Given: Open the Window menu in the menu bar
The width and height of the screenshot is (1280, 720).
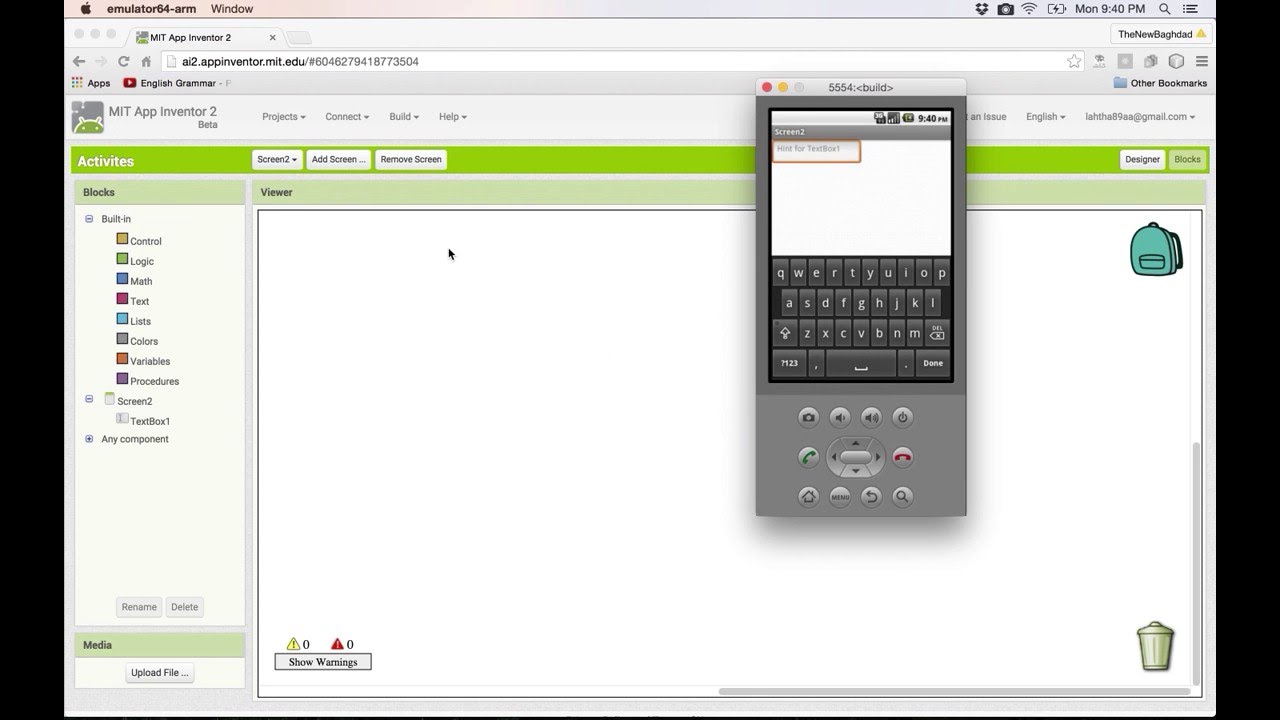Looking at the screenshot, I should point(232,9).
